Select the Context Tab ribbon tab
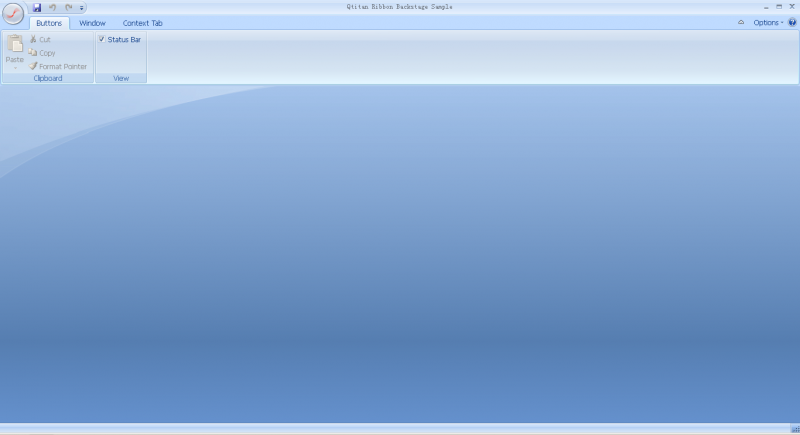The width and height of the screenshot is (800, 435). 142,23
